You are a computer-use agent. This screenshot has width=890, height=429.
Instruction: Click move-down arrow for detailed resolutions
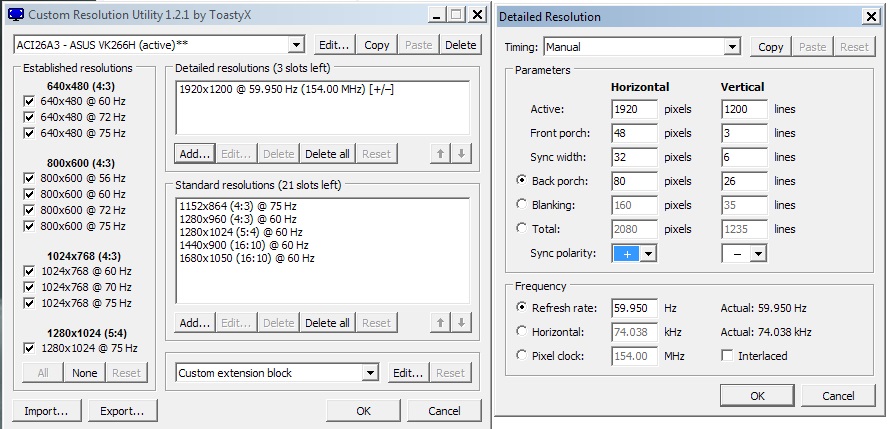pos(460,153)
